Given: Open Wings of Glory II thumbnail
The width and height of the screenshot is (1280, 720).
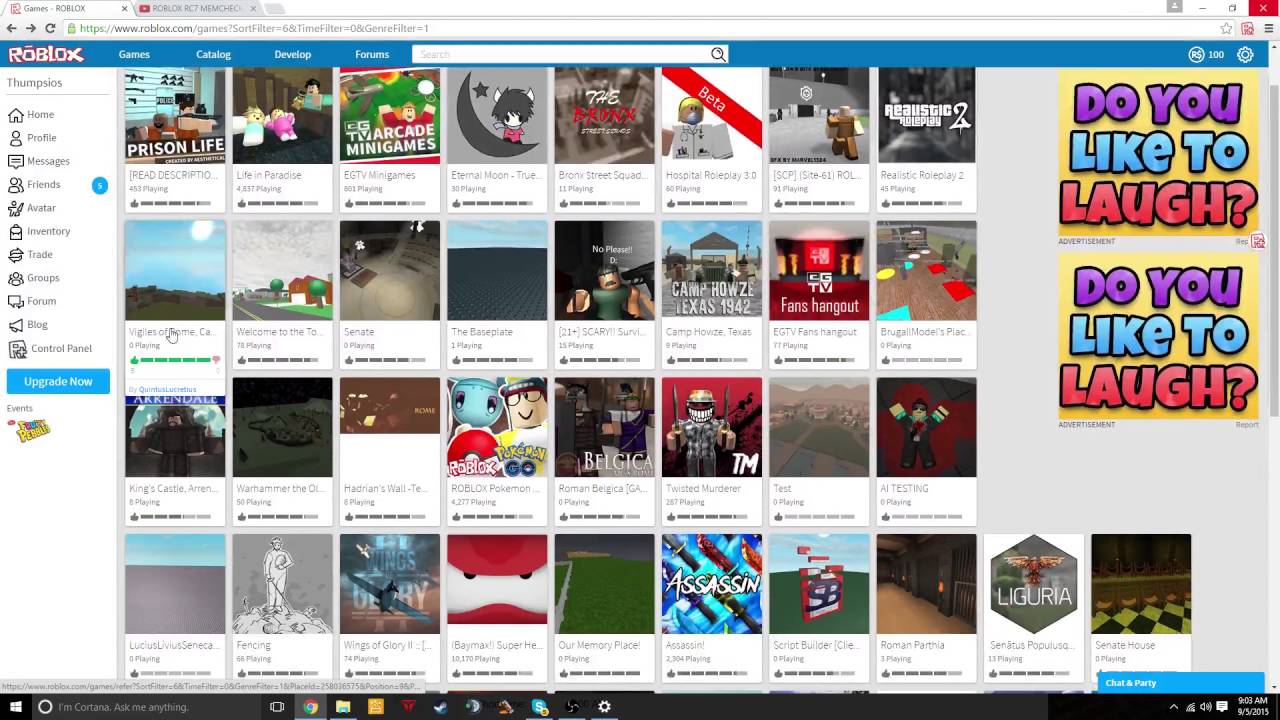Looking at the screenshot, I should click(390, 584).
